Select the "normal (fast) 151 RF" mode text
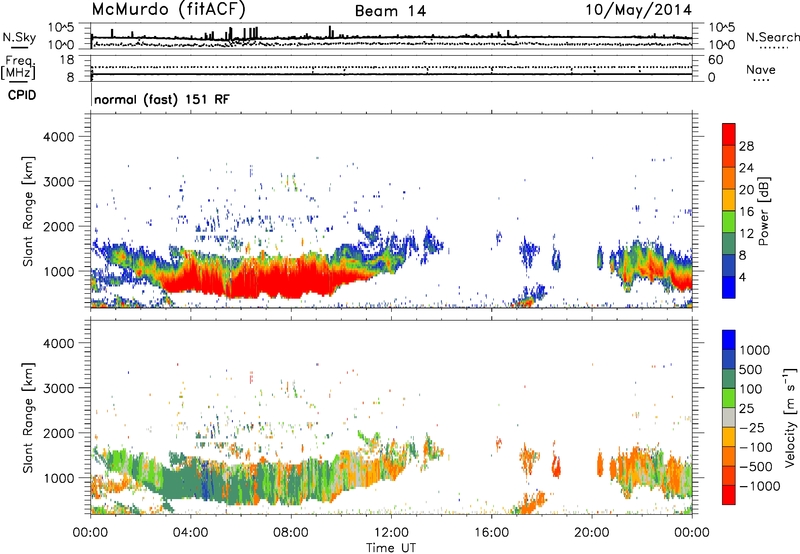800x554 pixels. pyautogui.click(x=162, y=99)
